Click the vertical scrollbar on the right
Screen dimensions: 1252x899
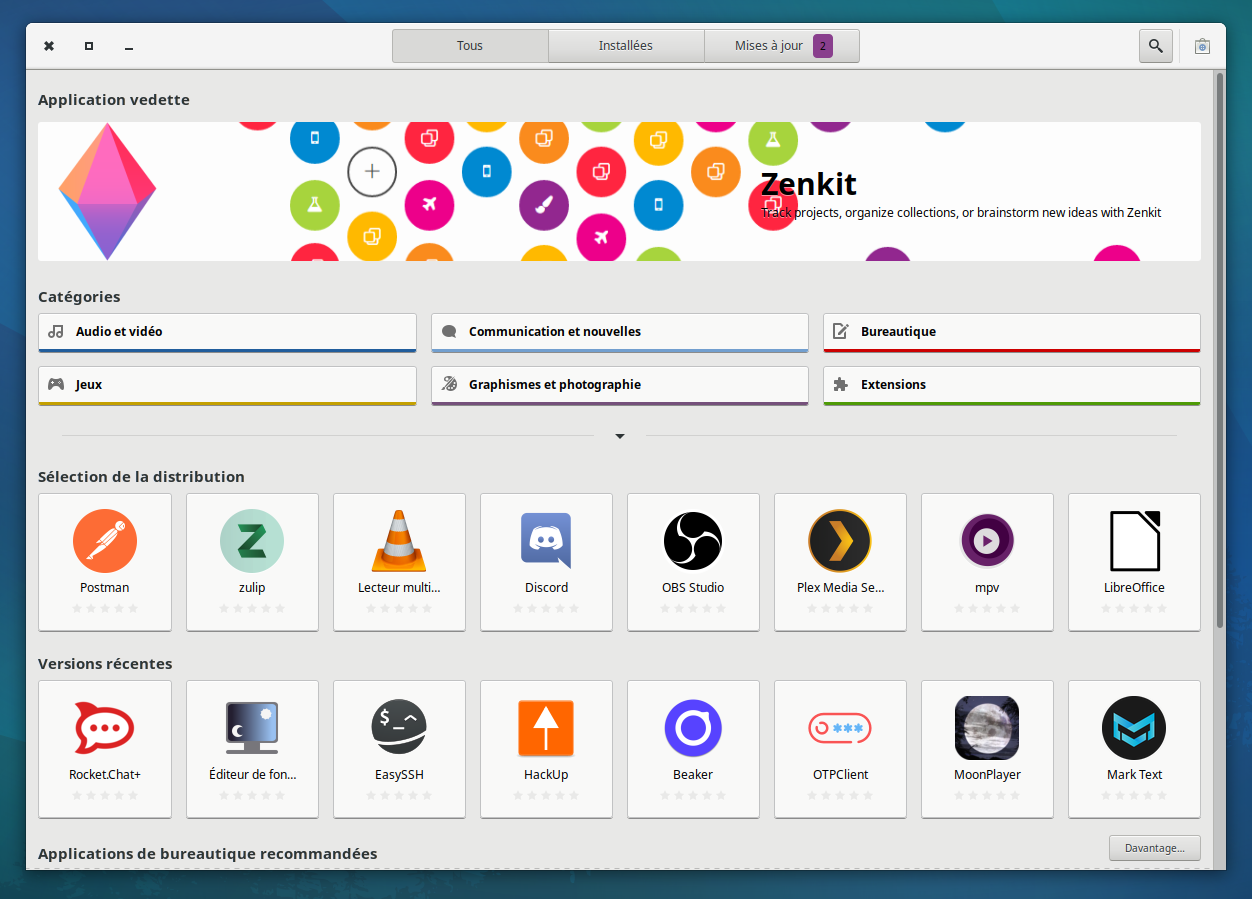click(1219, 350)
